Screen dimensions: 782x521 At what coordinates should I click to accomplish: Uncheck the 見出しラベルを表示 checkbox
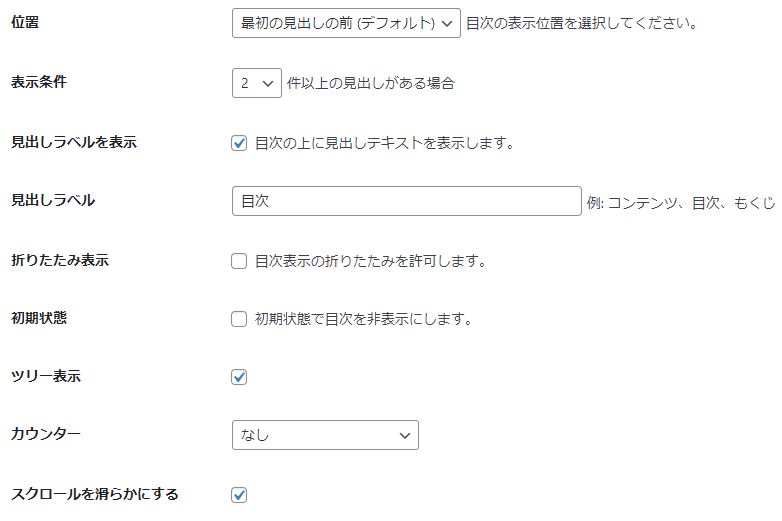coord(239,143)
